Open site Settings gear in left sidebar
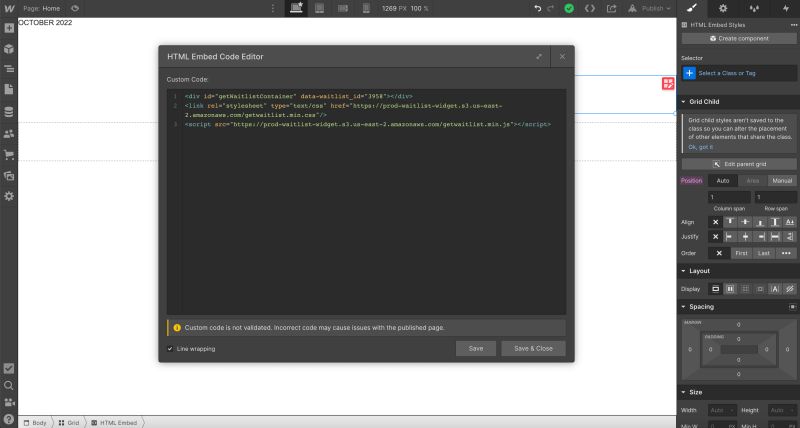The height and width of the screenshot is (428, 800). point(9,196)
